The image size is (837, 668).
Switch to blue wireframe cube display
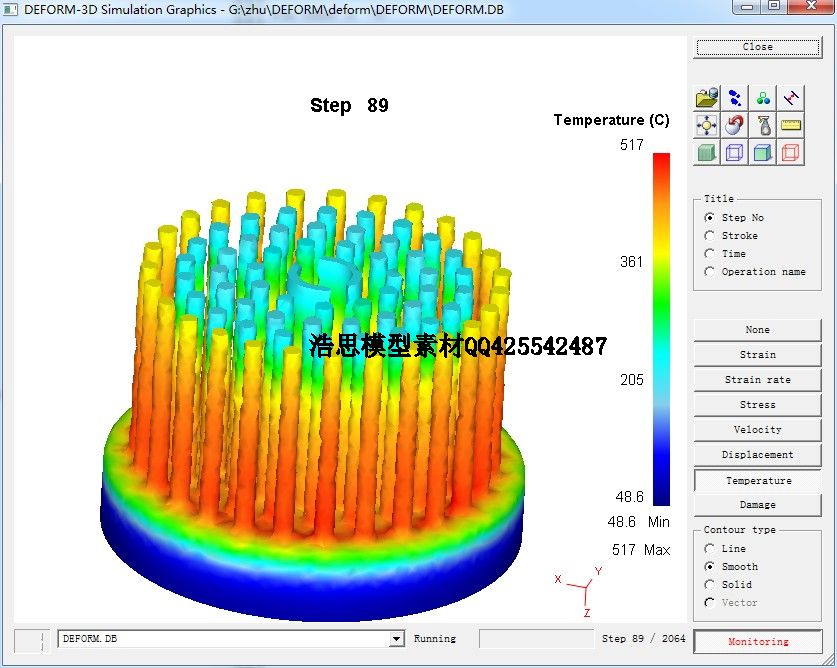[735, 153]
